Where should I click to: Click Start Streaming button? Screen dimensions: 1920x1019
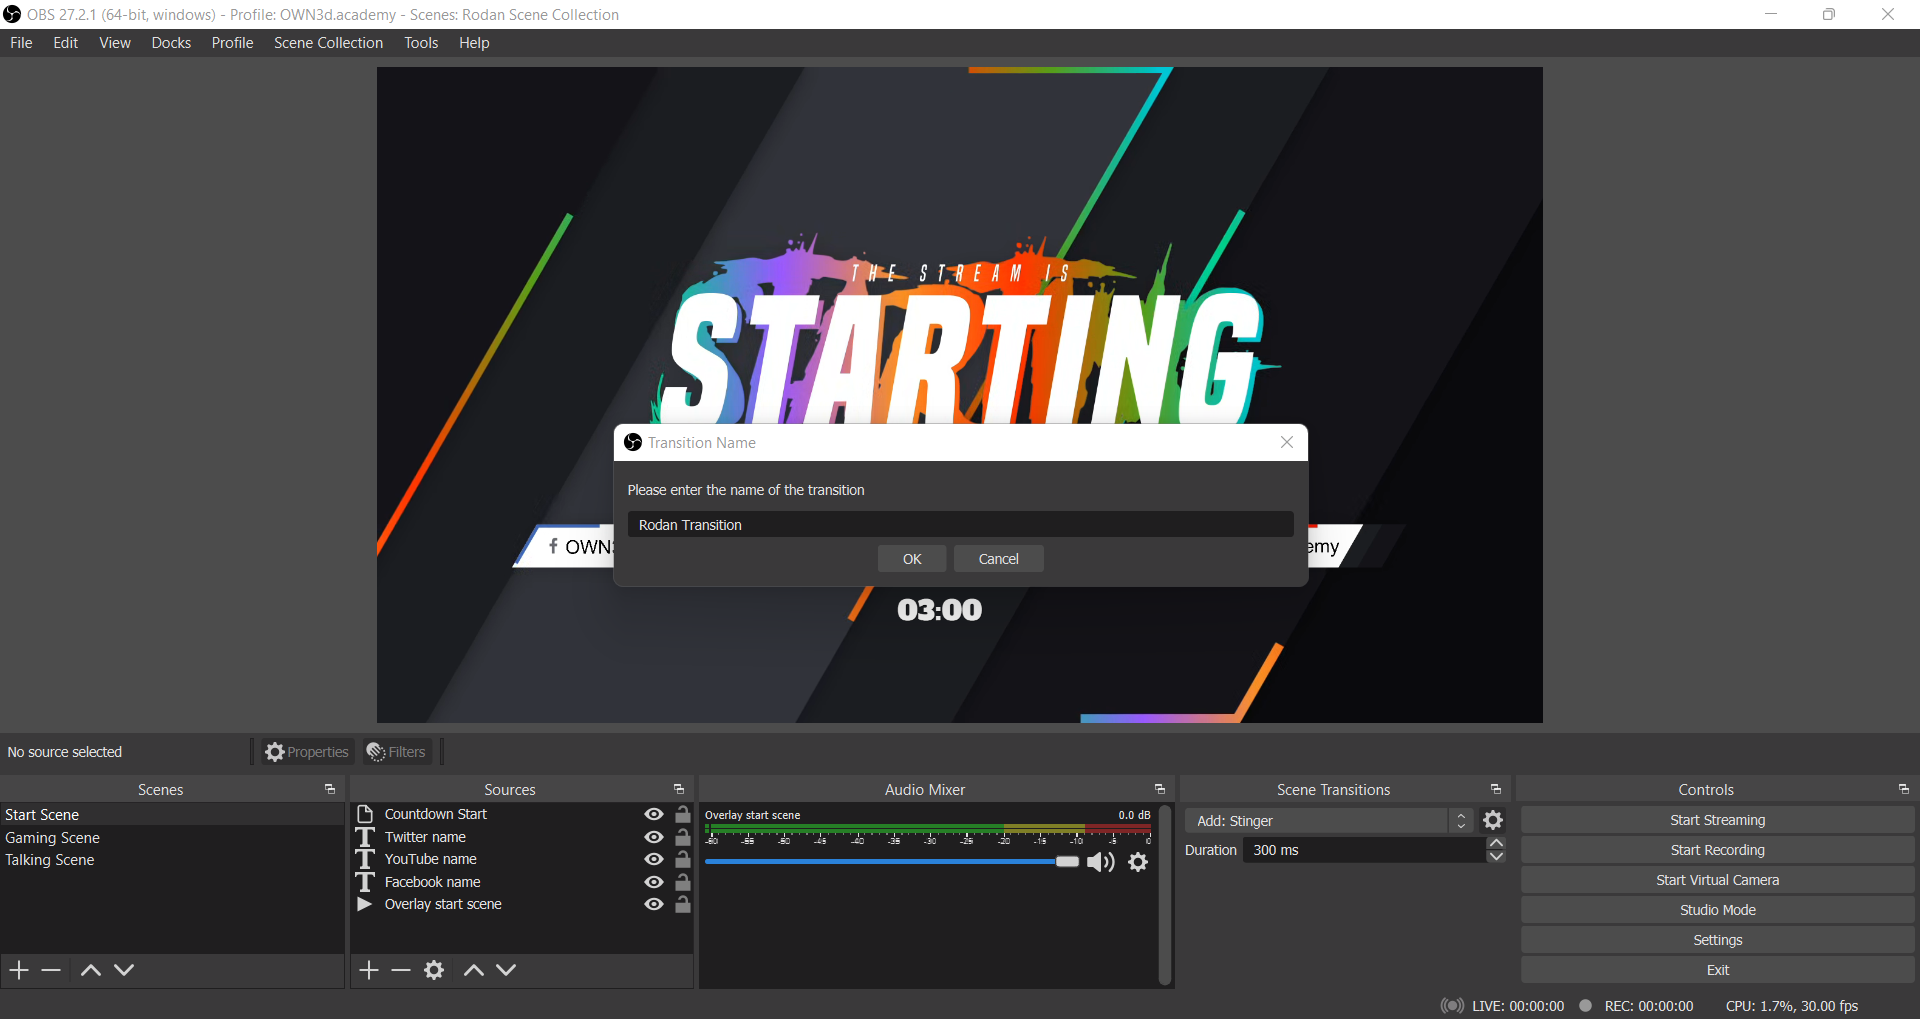pos(1717,820)
